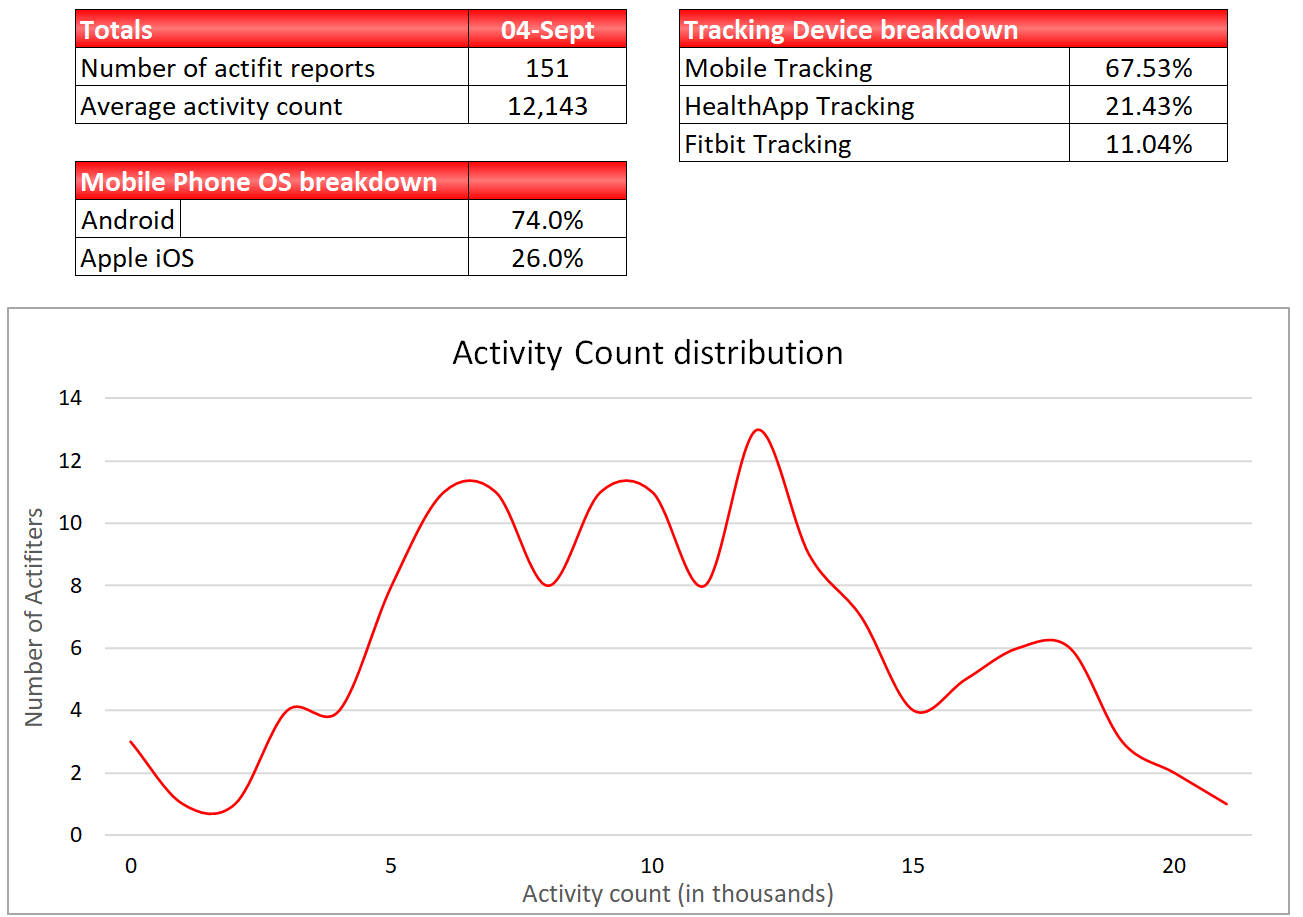Screen dimensions: 1303x917
Task: Click the red line's highest peak
Action: coord(758,430)
